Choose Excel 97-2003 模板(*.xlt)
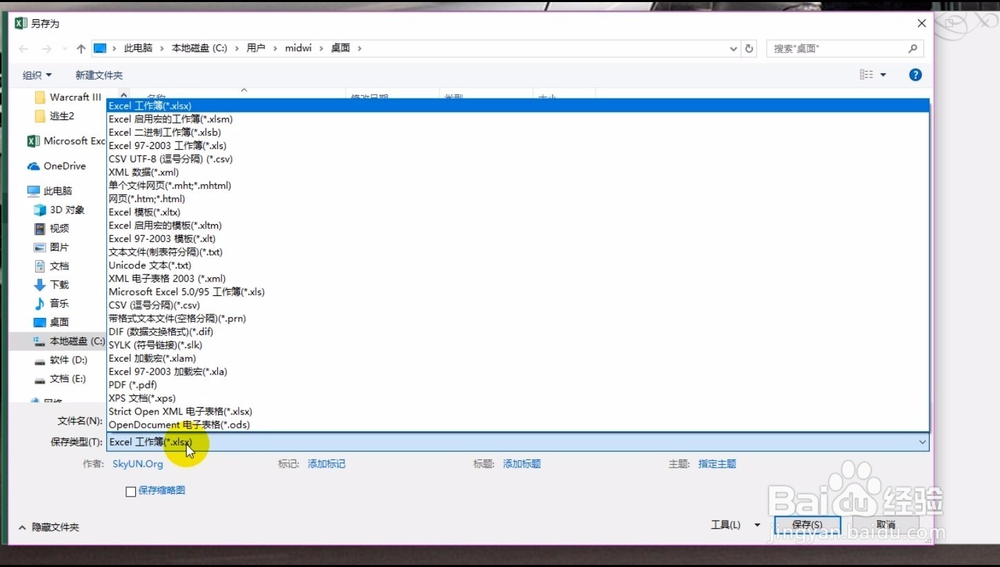The image size is (1000, 567). pos(517,239)
